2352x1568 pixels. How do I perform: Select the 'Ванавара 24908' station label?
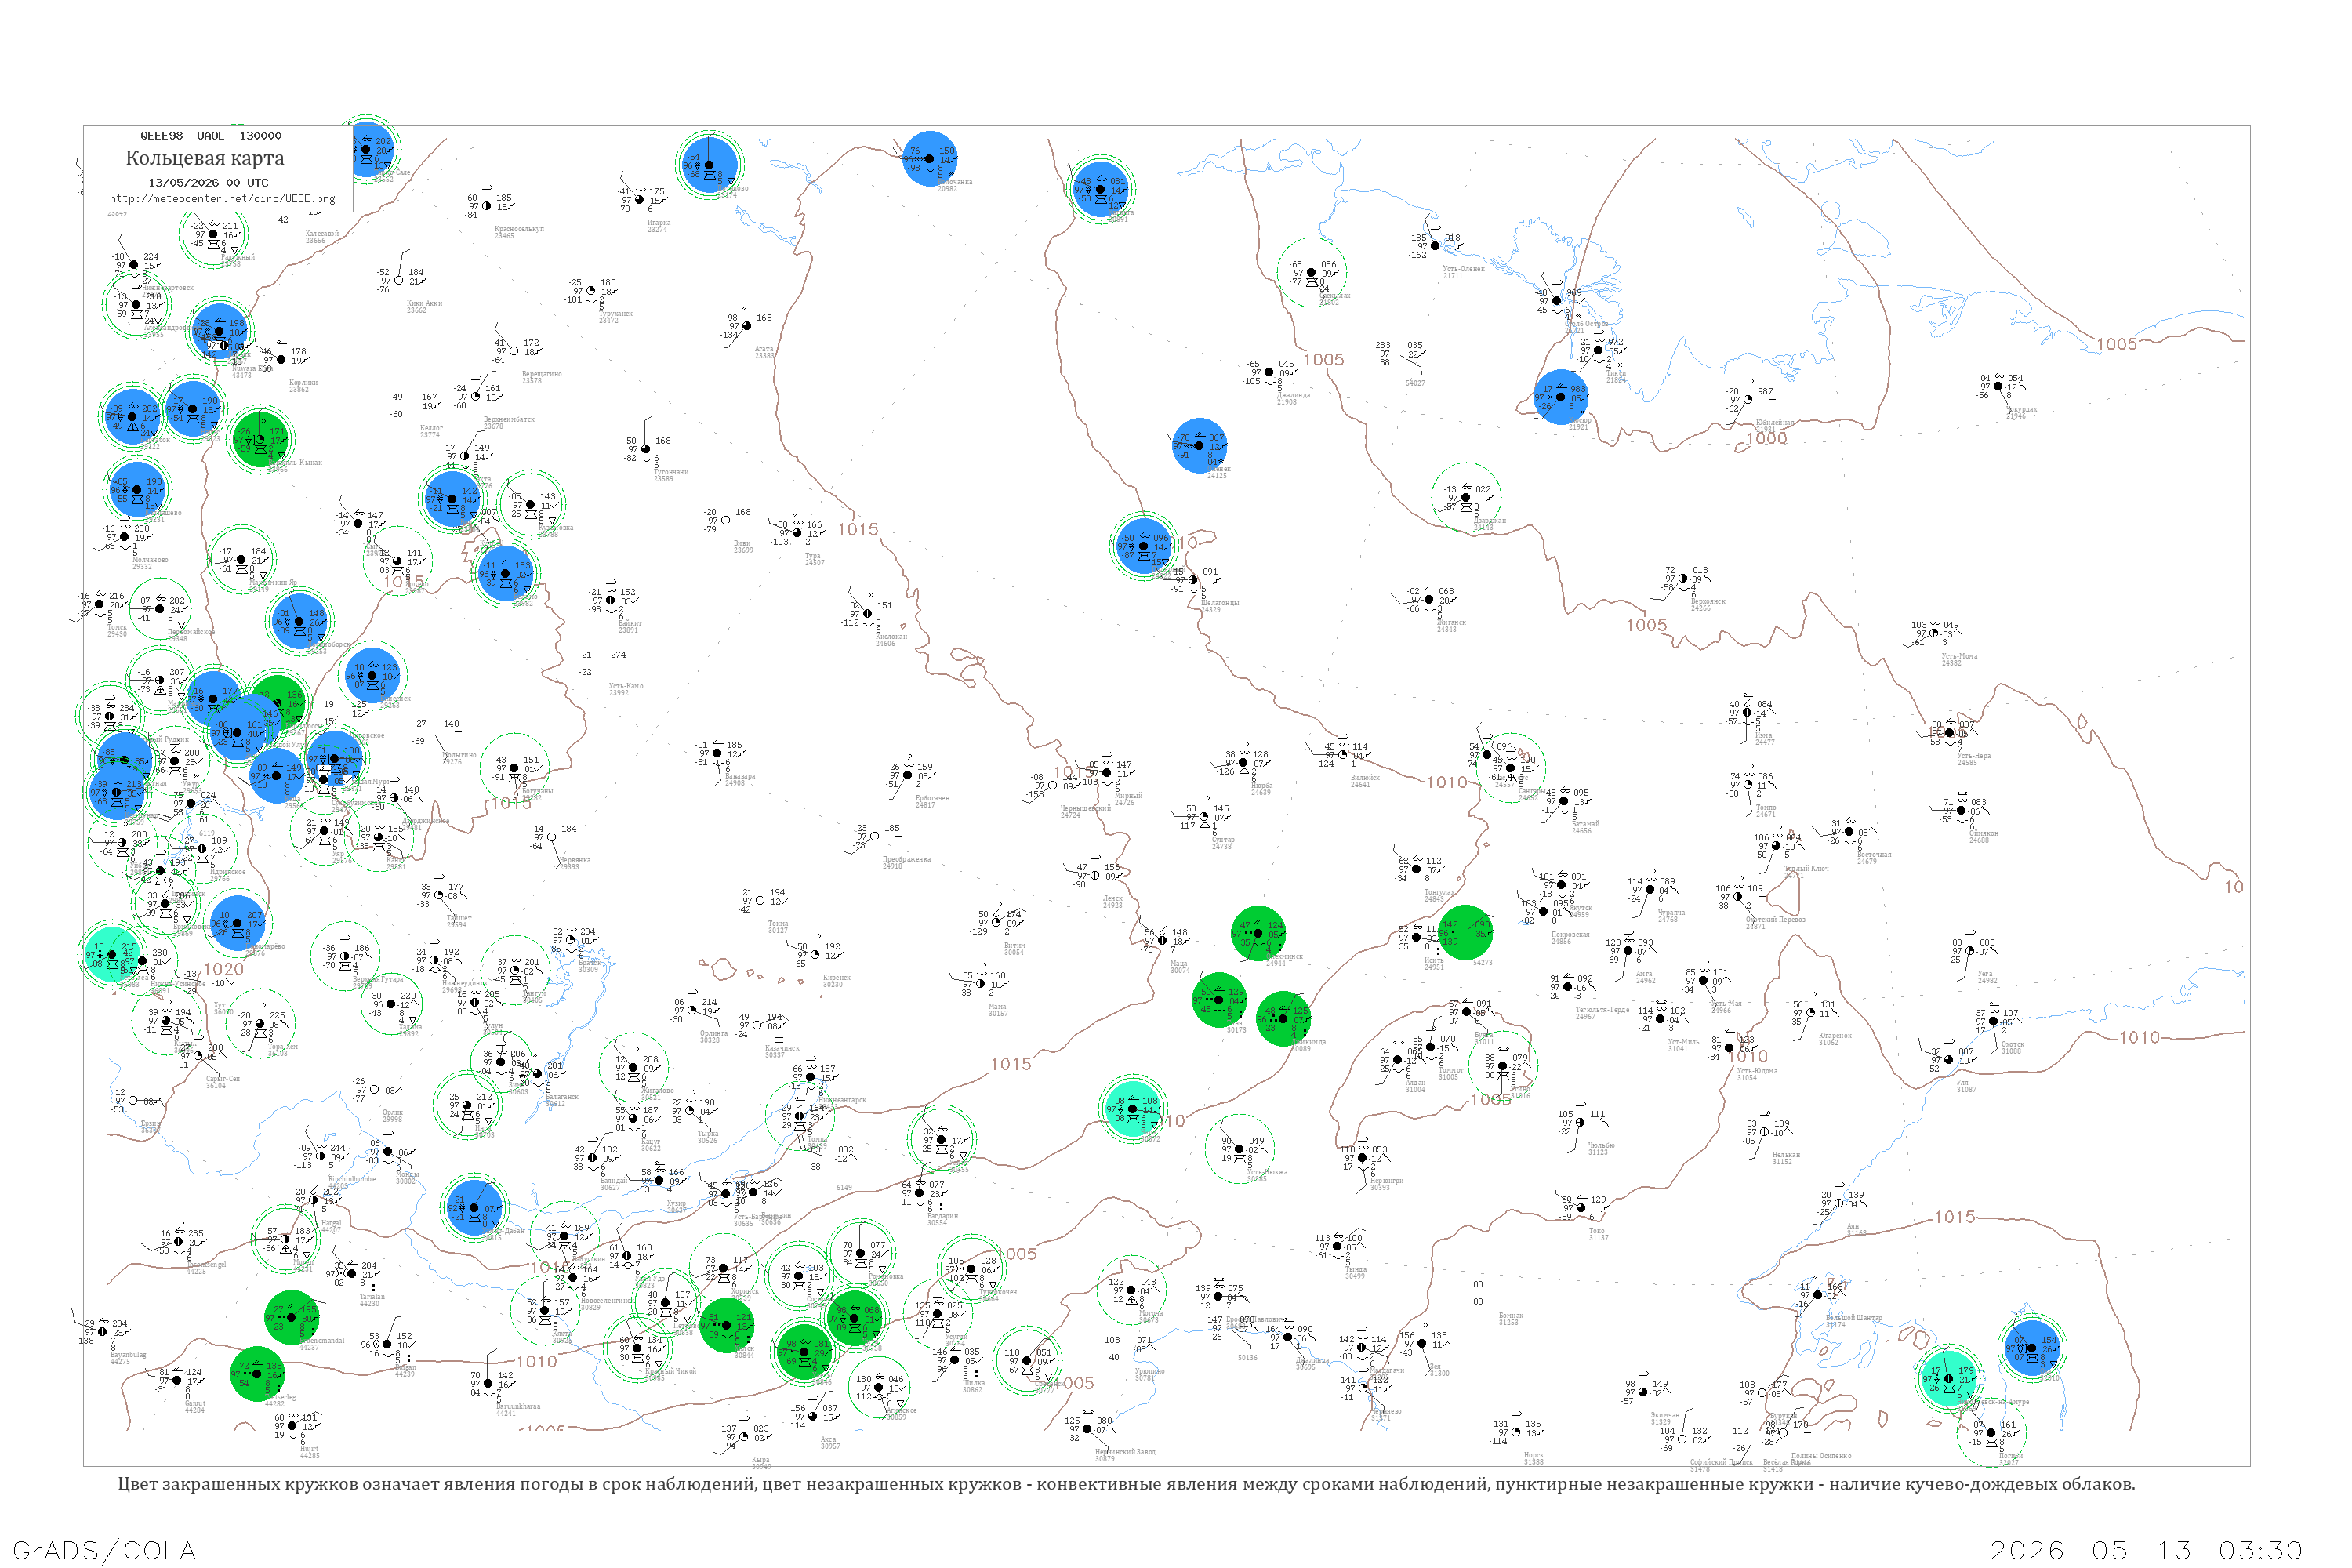click(740, 779)
